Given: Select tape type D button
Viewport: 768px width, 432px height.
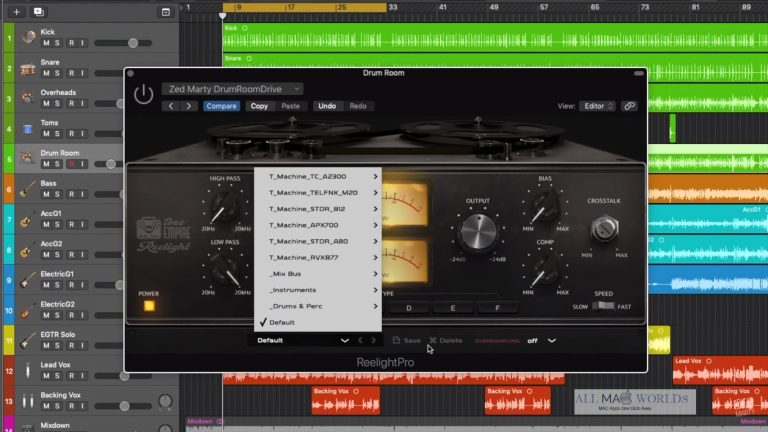Looking at the screenshot, I should coord(408,308).
